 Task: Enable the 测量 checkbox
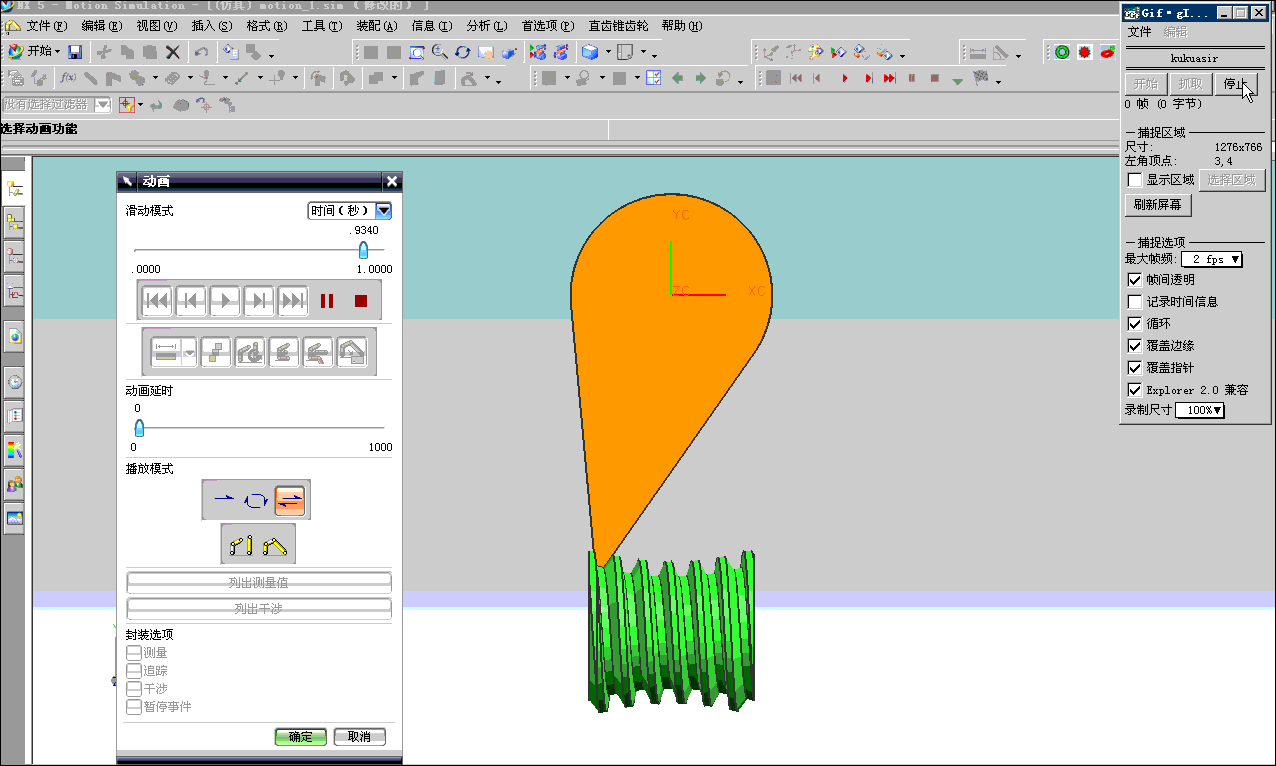[134, 653]
